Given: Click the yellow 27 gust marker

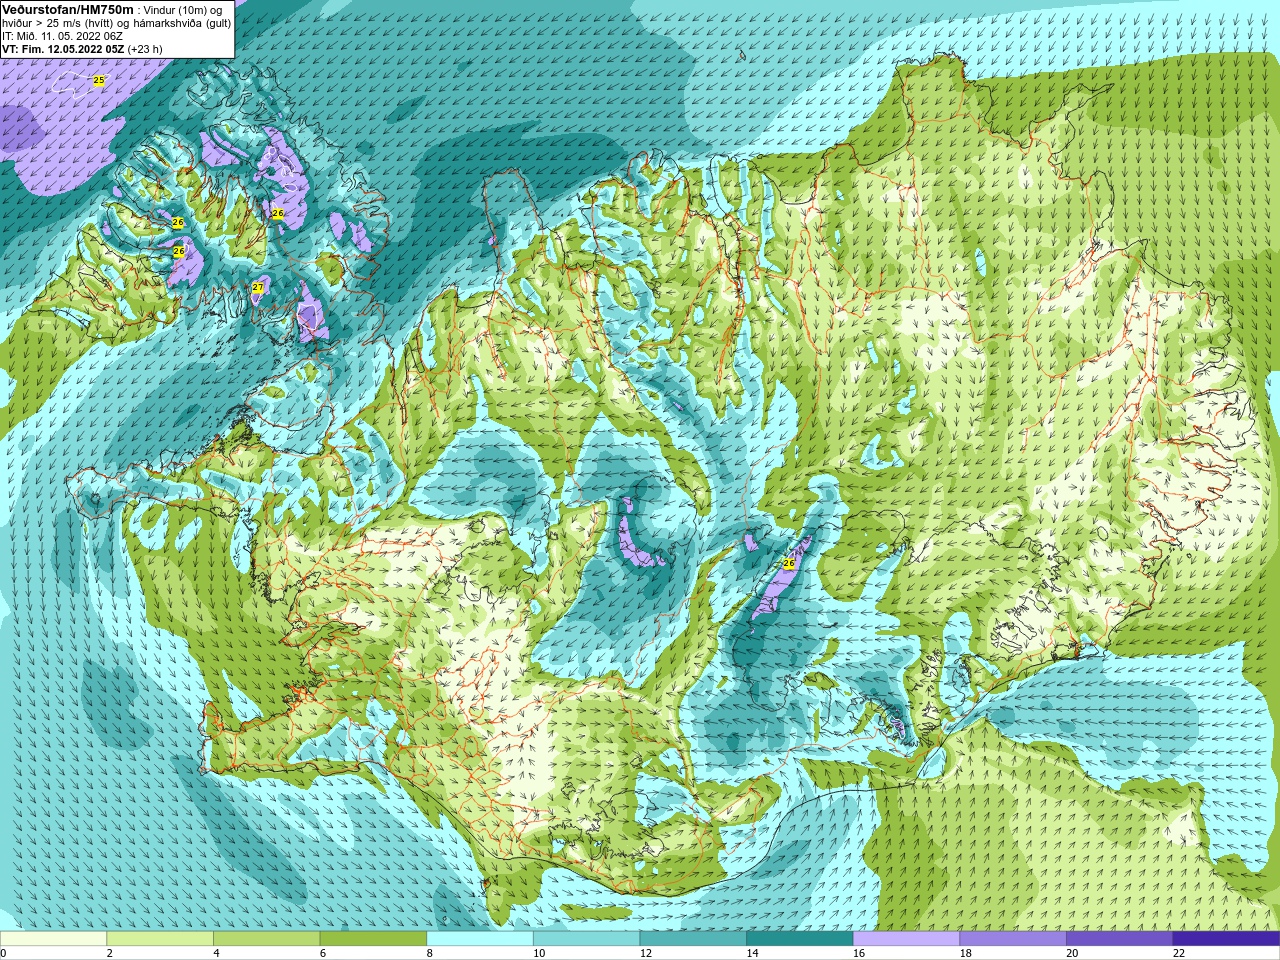Looking at the screenshot, I should point(258,288).
